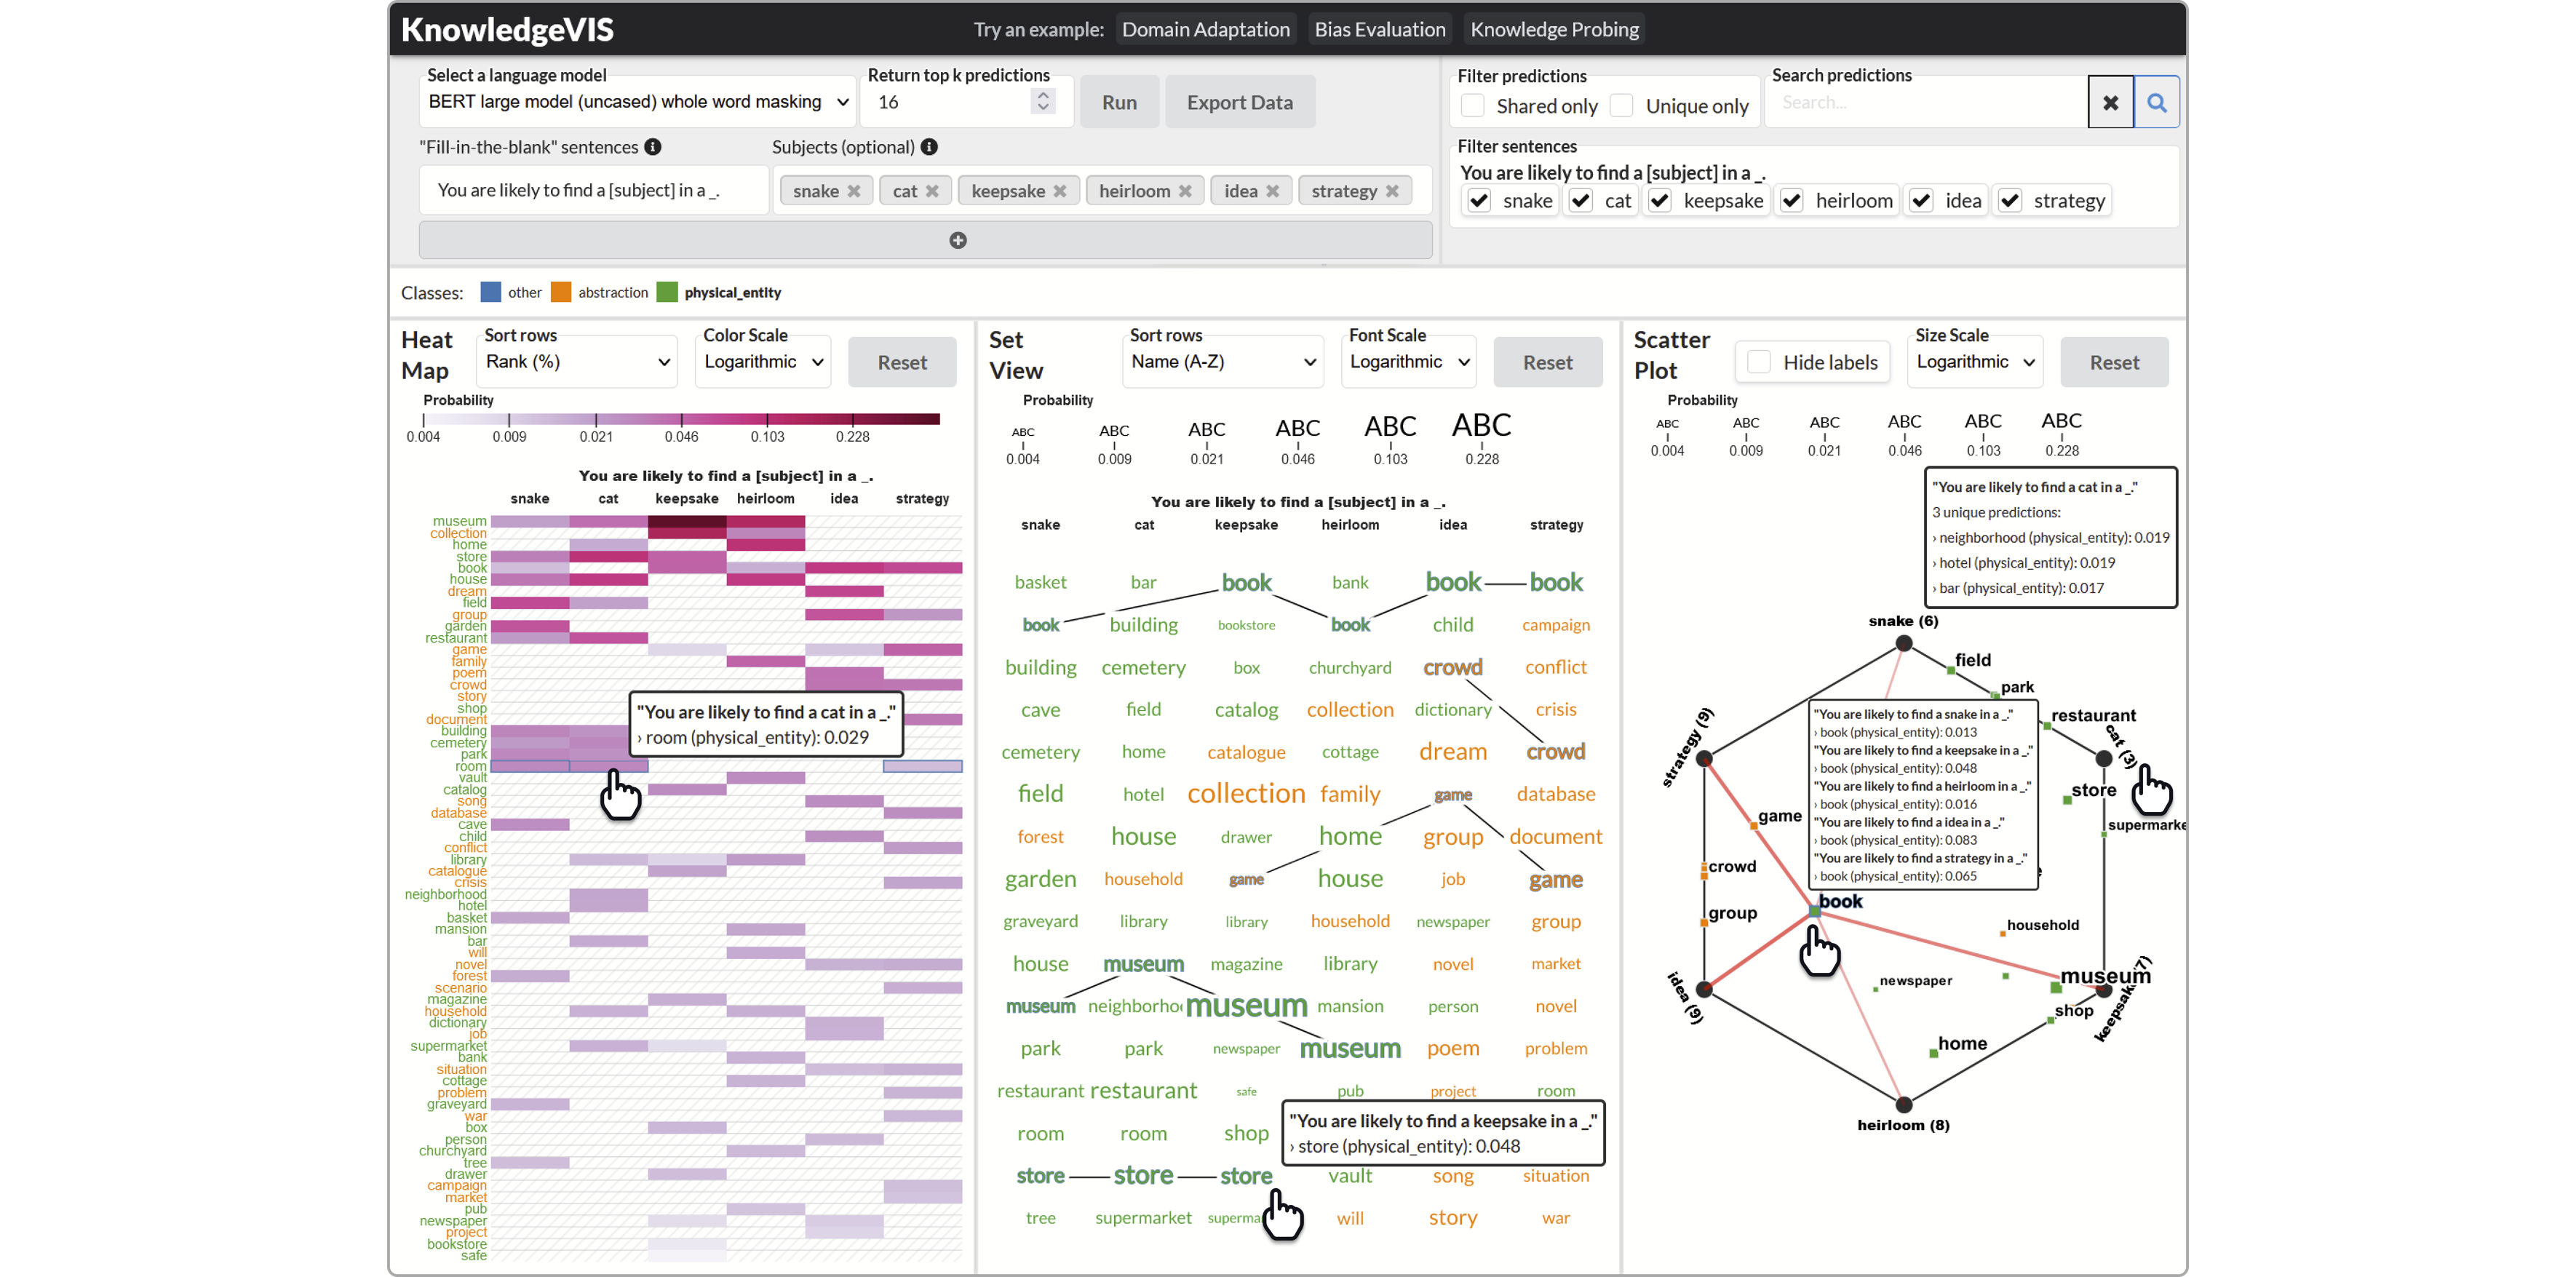The height and width of the screenshot is (1277, 2576).
Task: Enable Hide labels in Scatter Plot
Action: (x=1759, y=362)
